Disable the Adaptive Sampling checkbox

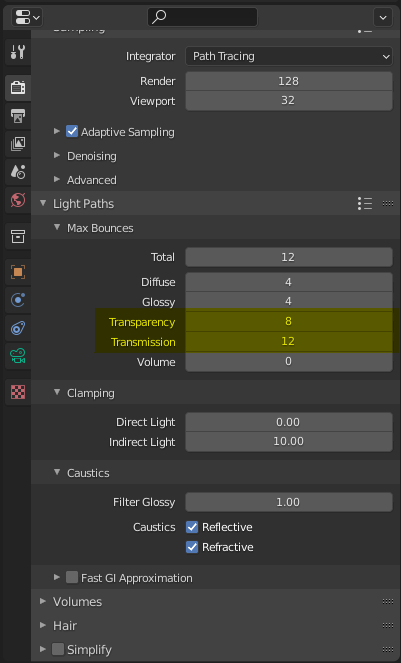[x=72, y=132]
